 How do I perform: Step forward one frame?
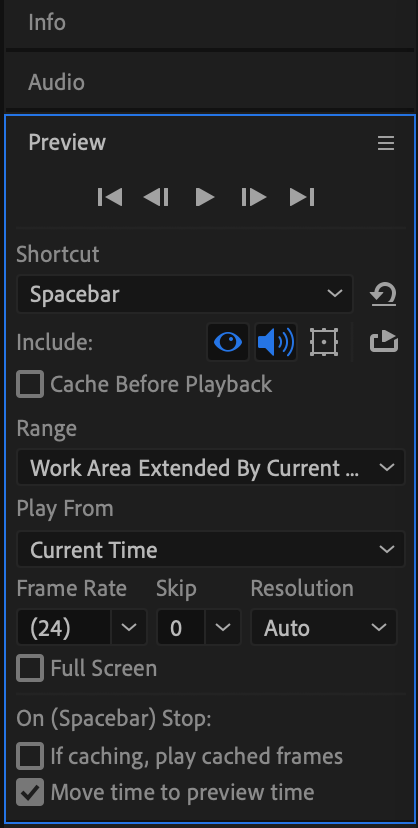(253, 197)
